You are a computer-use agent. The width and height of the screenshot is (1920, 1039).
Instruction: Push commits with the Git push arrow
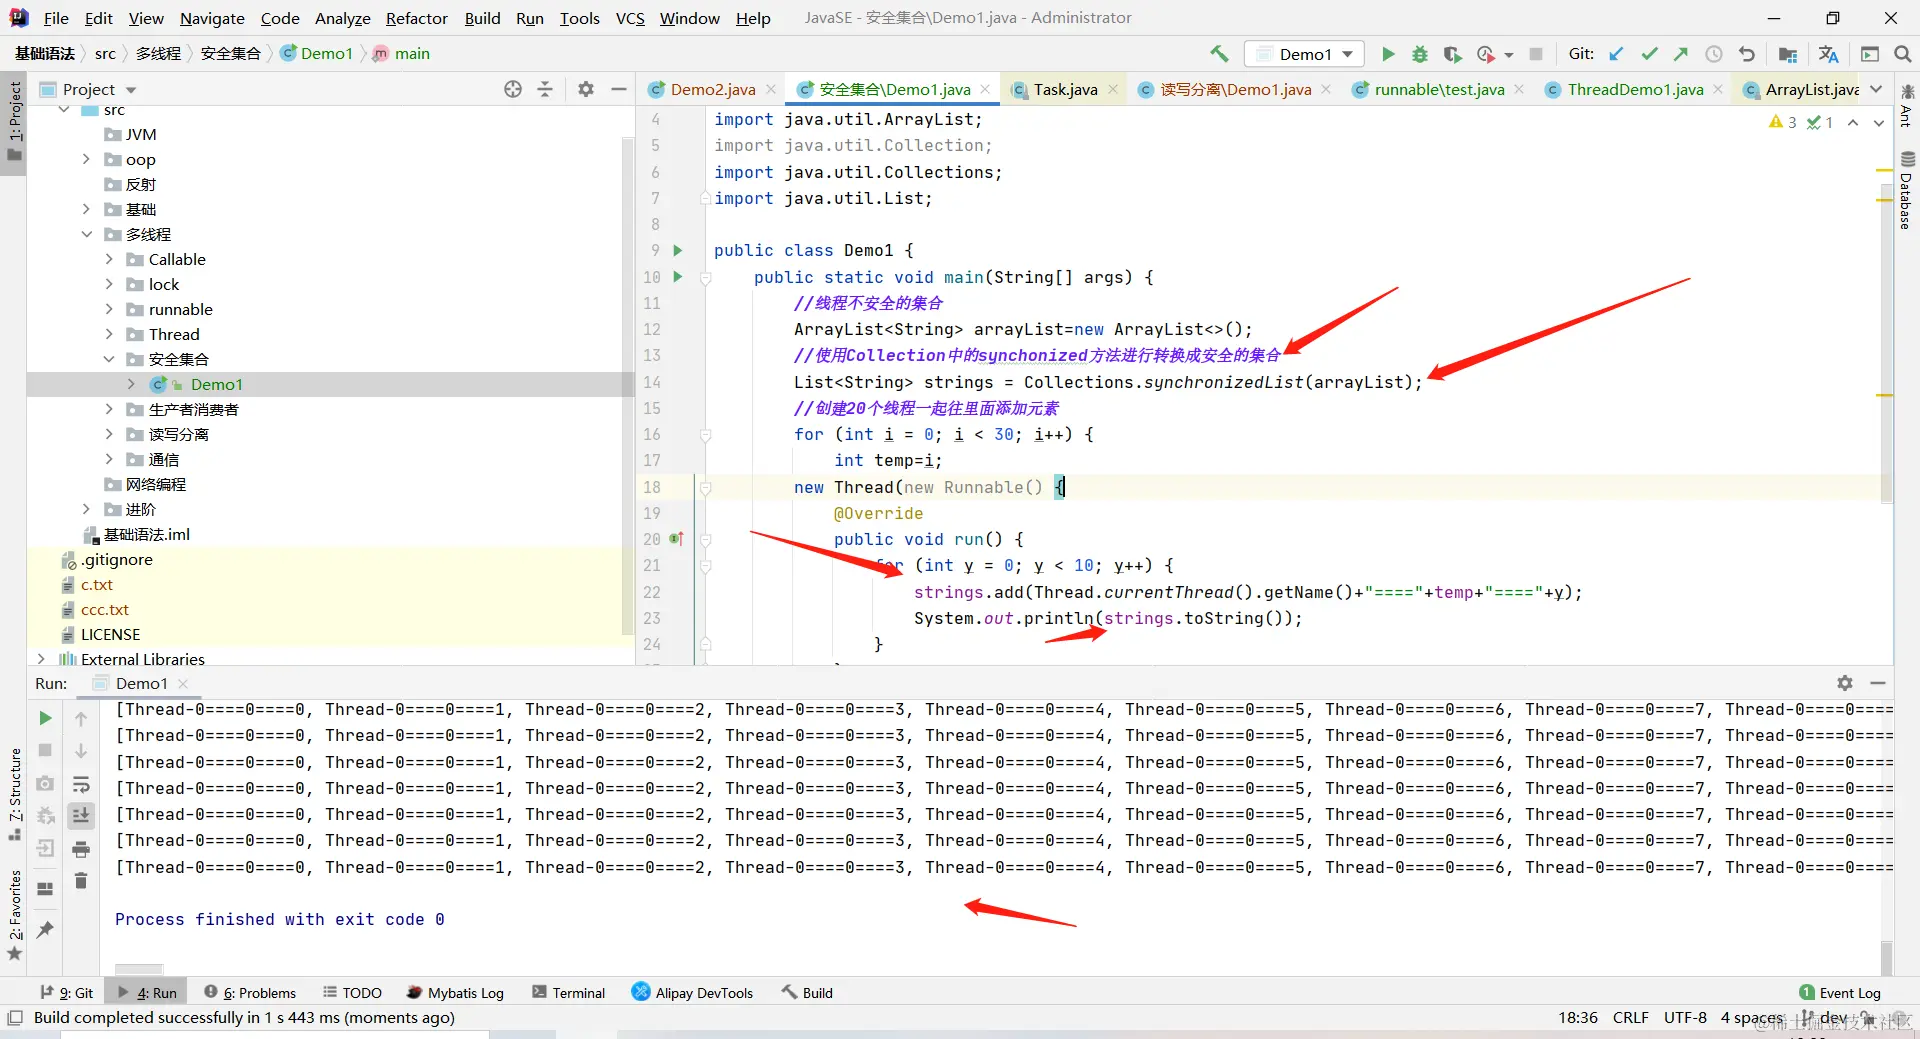[x=1681, y=54]
